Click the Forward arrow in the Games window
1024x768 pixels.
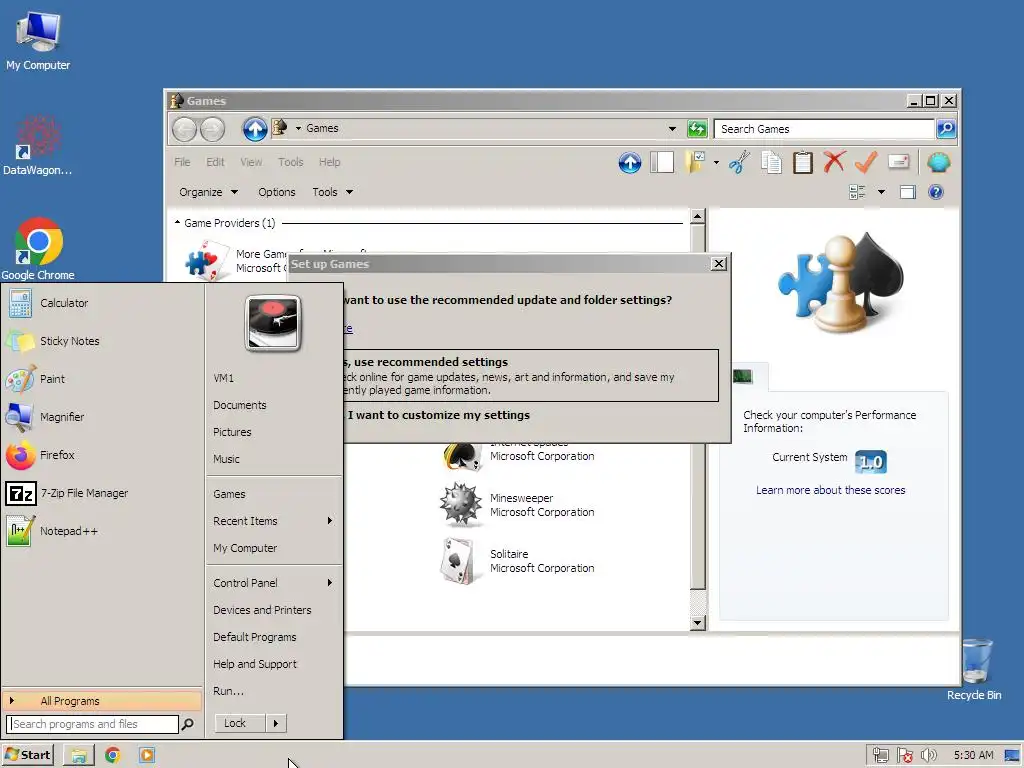(x=212, y=129)
